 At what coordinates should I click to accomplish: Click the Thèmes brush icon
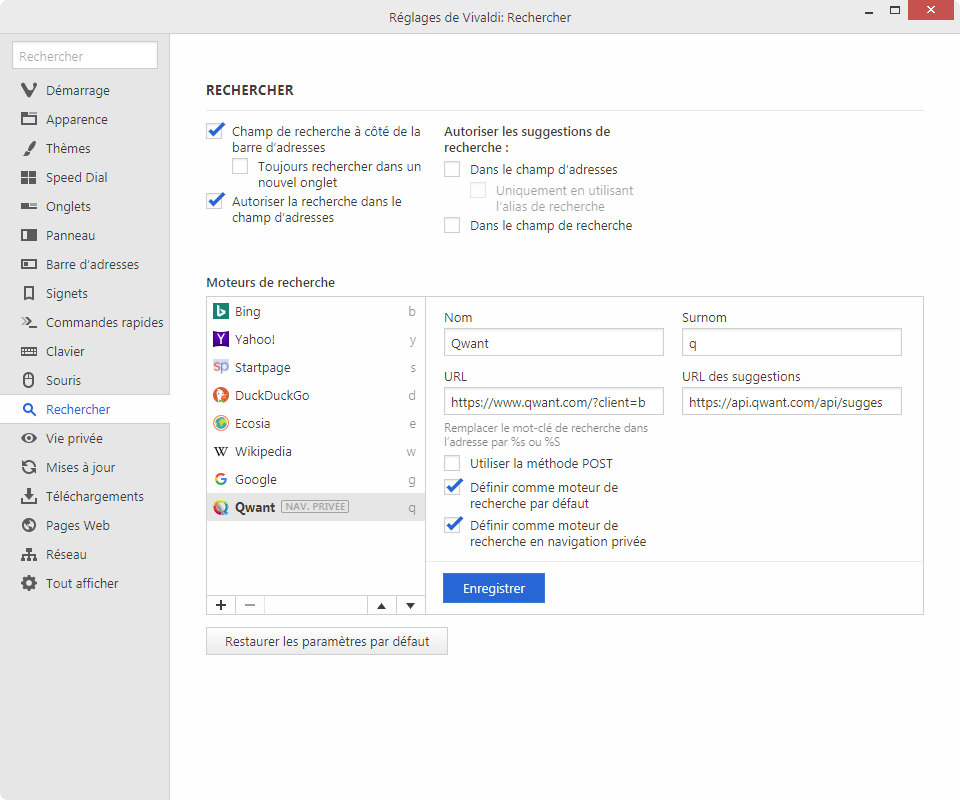tap(29, 148)
